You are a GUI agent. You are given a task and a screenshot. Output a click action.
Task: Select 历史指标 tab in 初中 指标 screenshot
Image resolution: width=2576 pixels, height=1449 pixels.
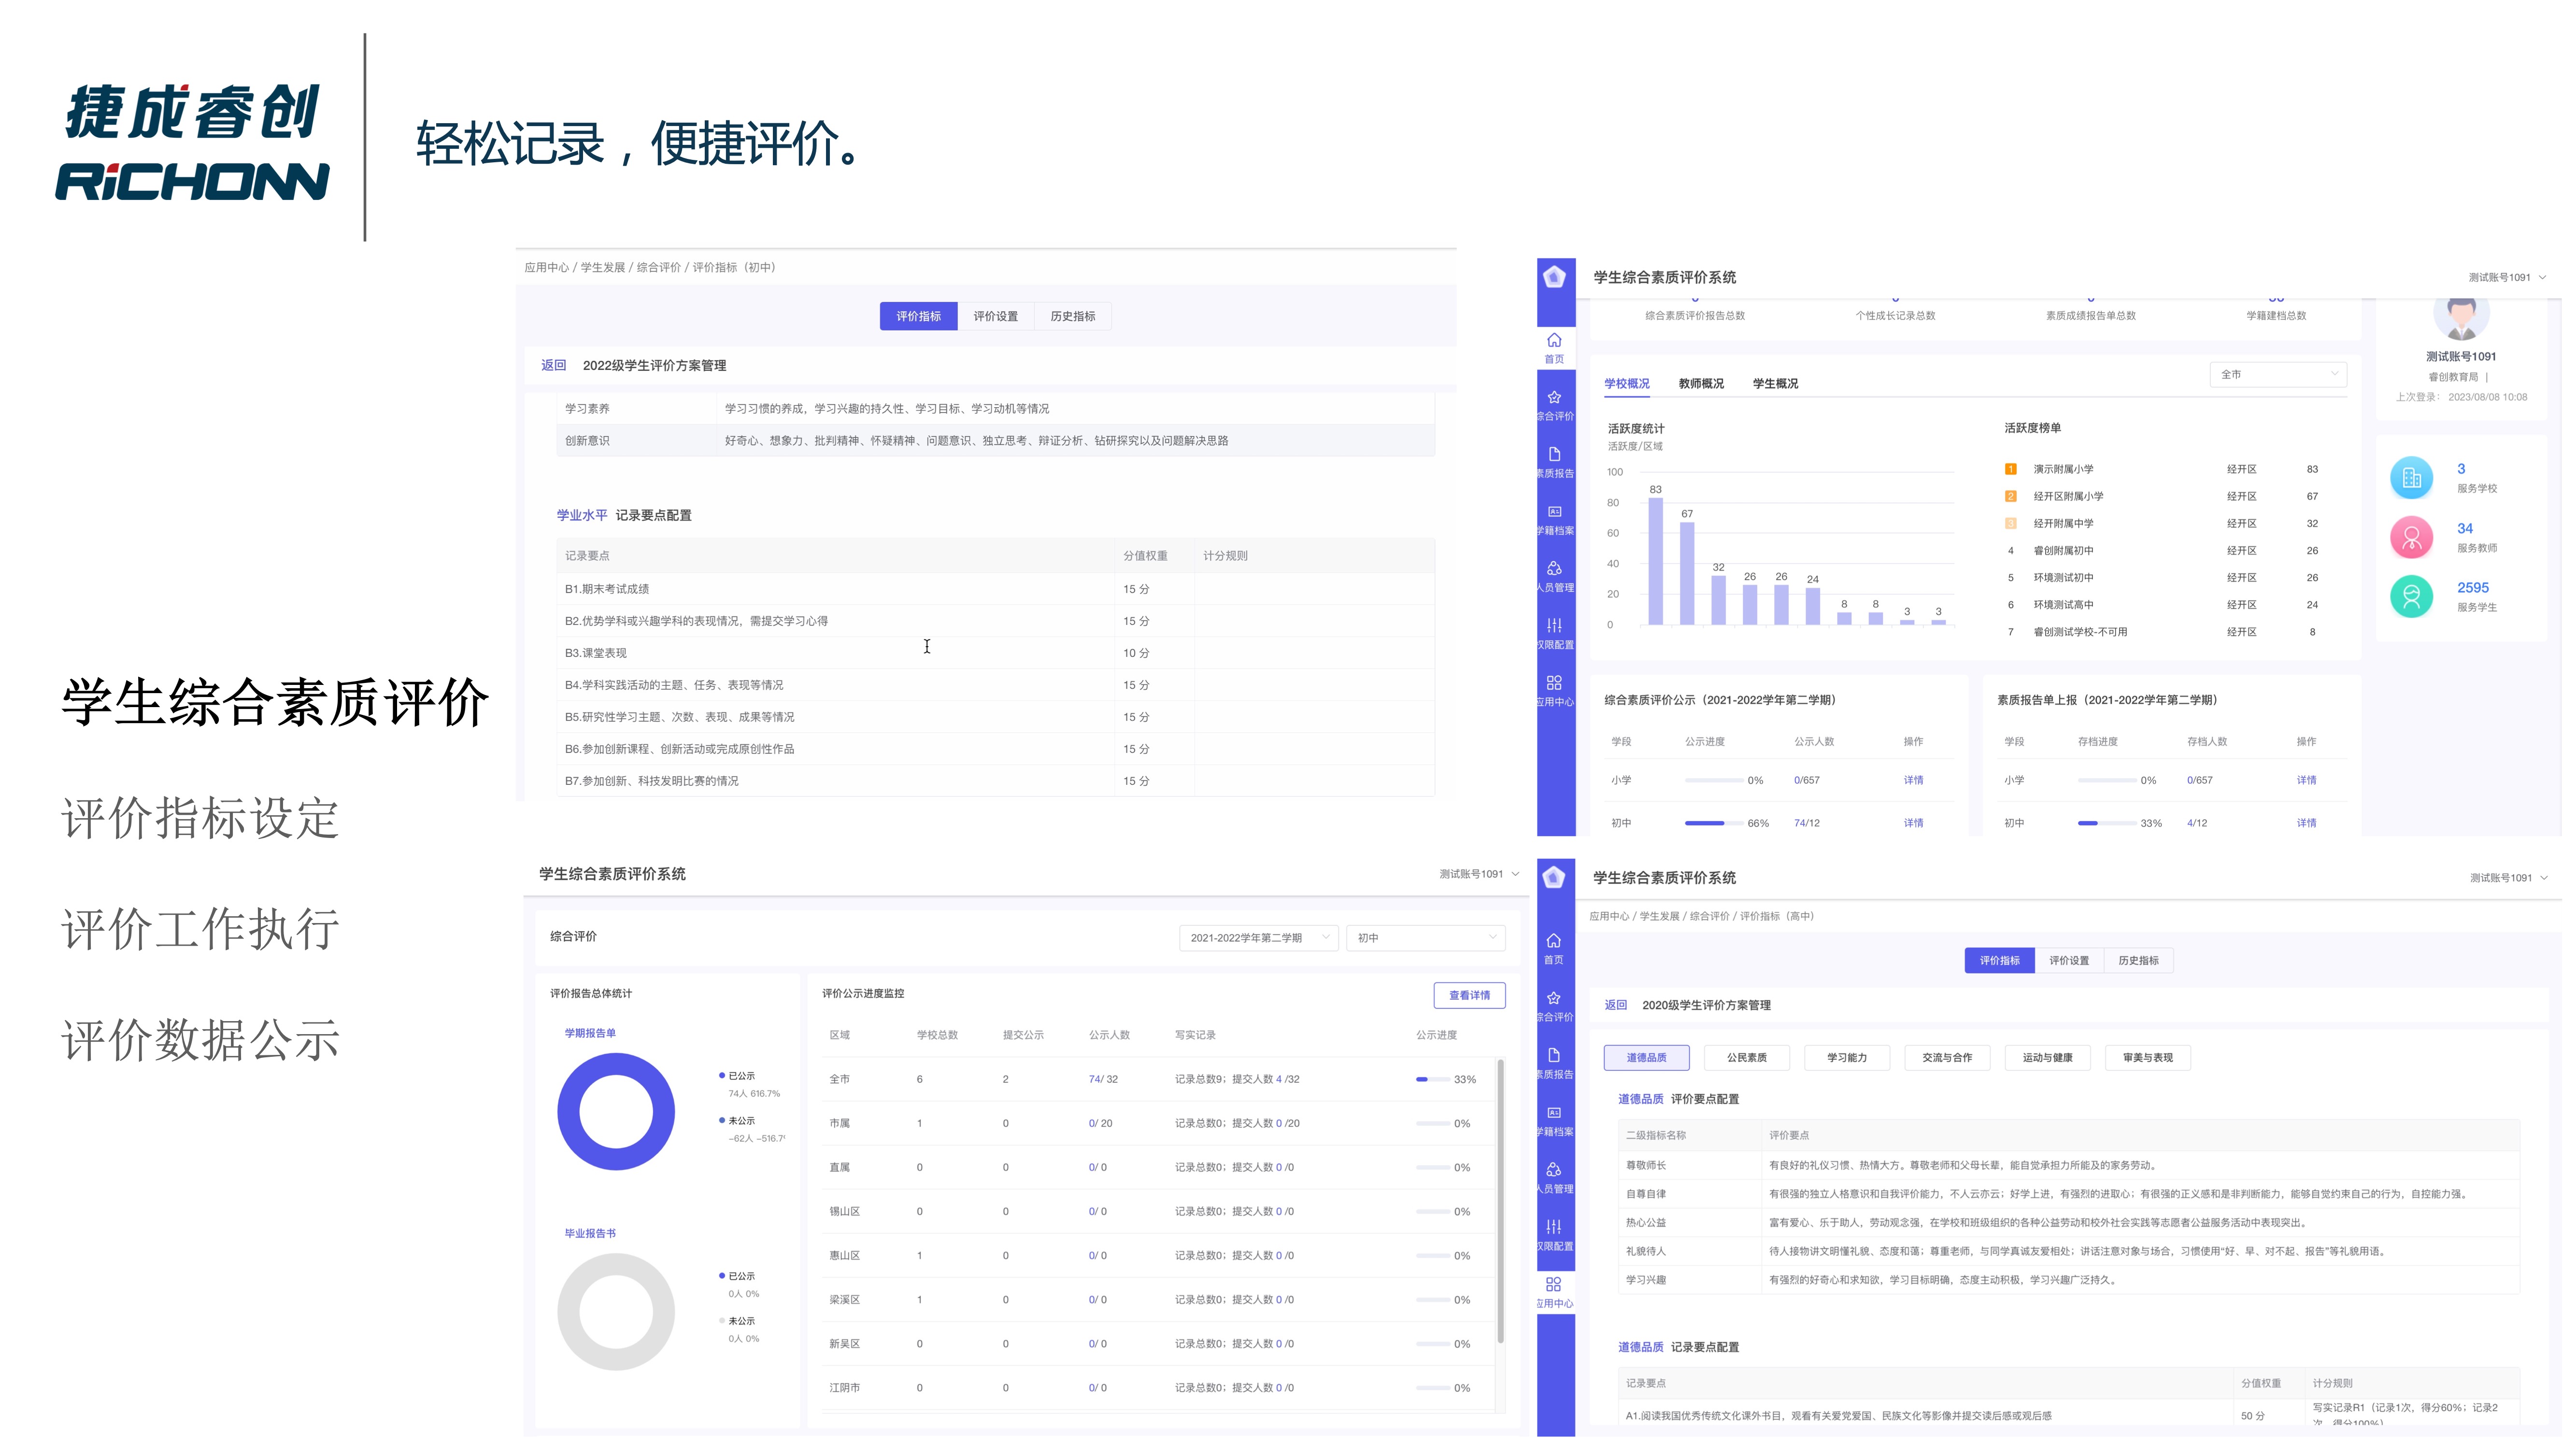(1072, 317)
